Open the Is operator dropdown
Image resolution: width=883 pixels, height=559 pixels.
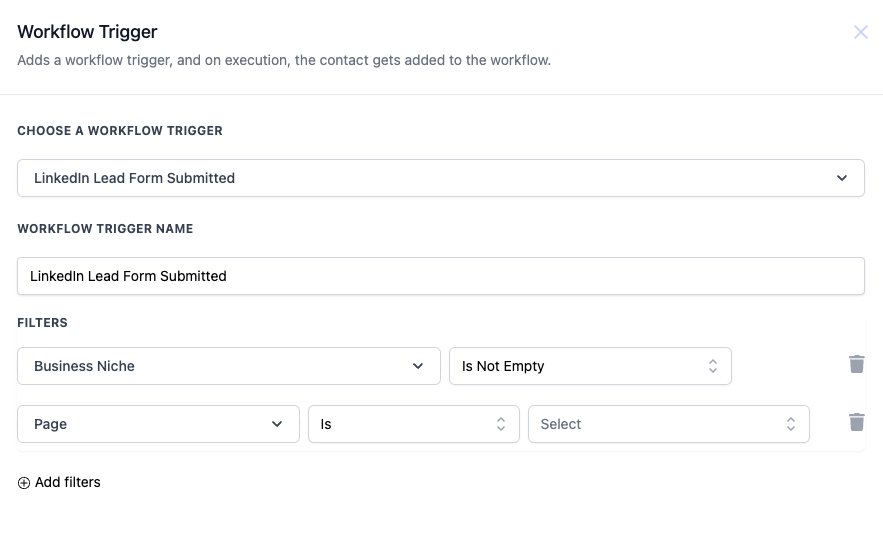click(x=414, y=424)
